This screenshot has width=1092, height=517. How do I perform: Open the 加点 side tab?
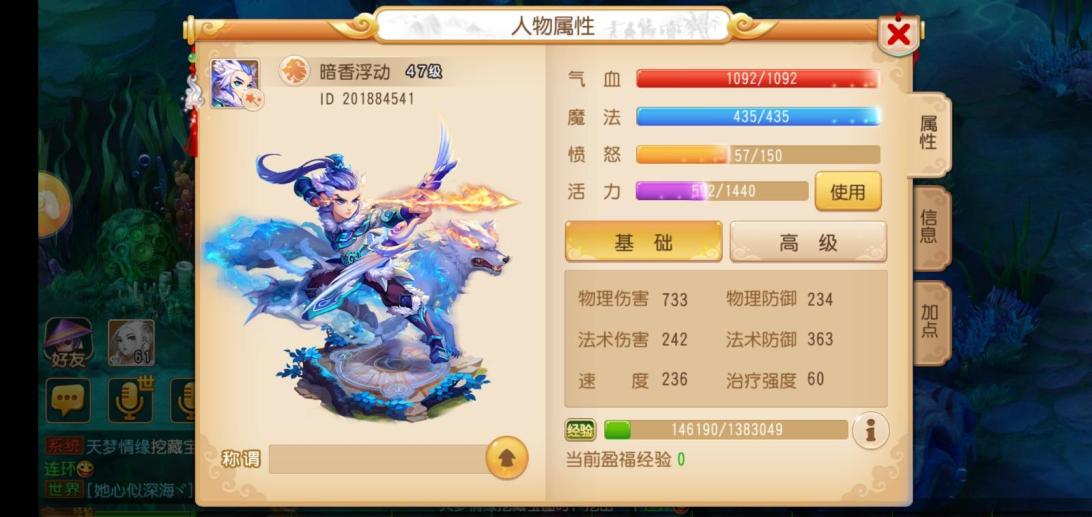coord(930,322)
